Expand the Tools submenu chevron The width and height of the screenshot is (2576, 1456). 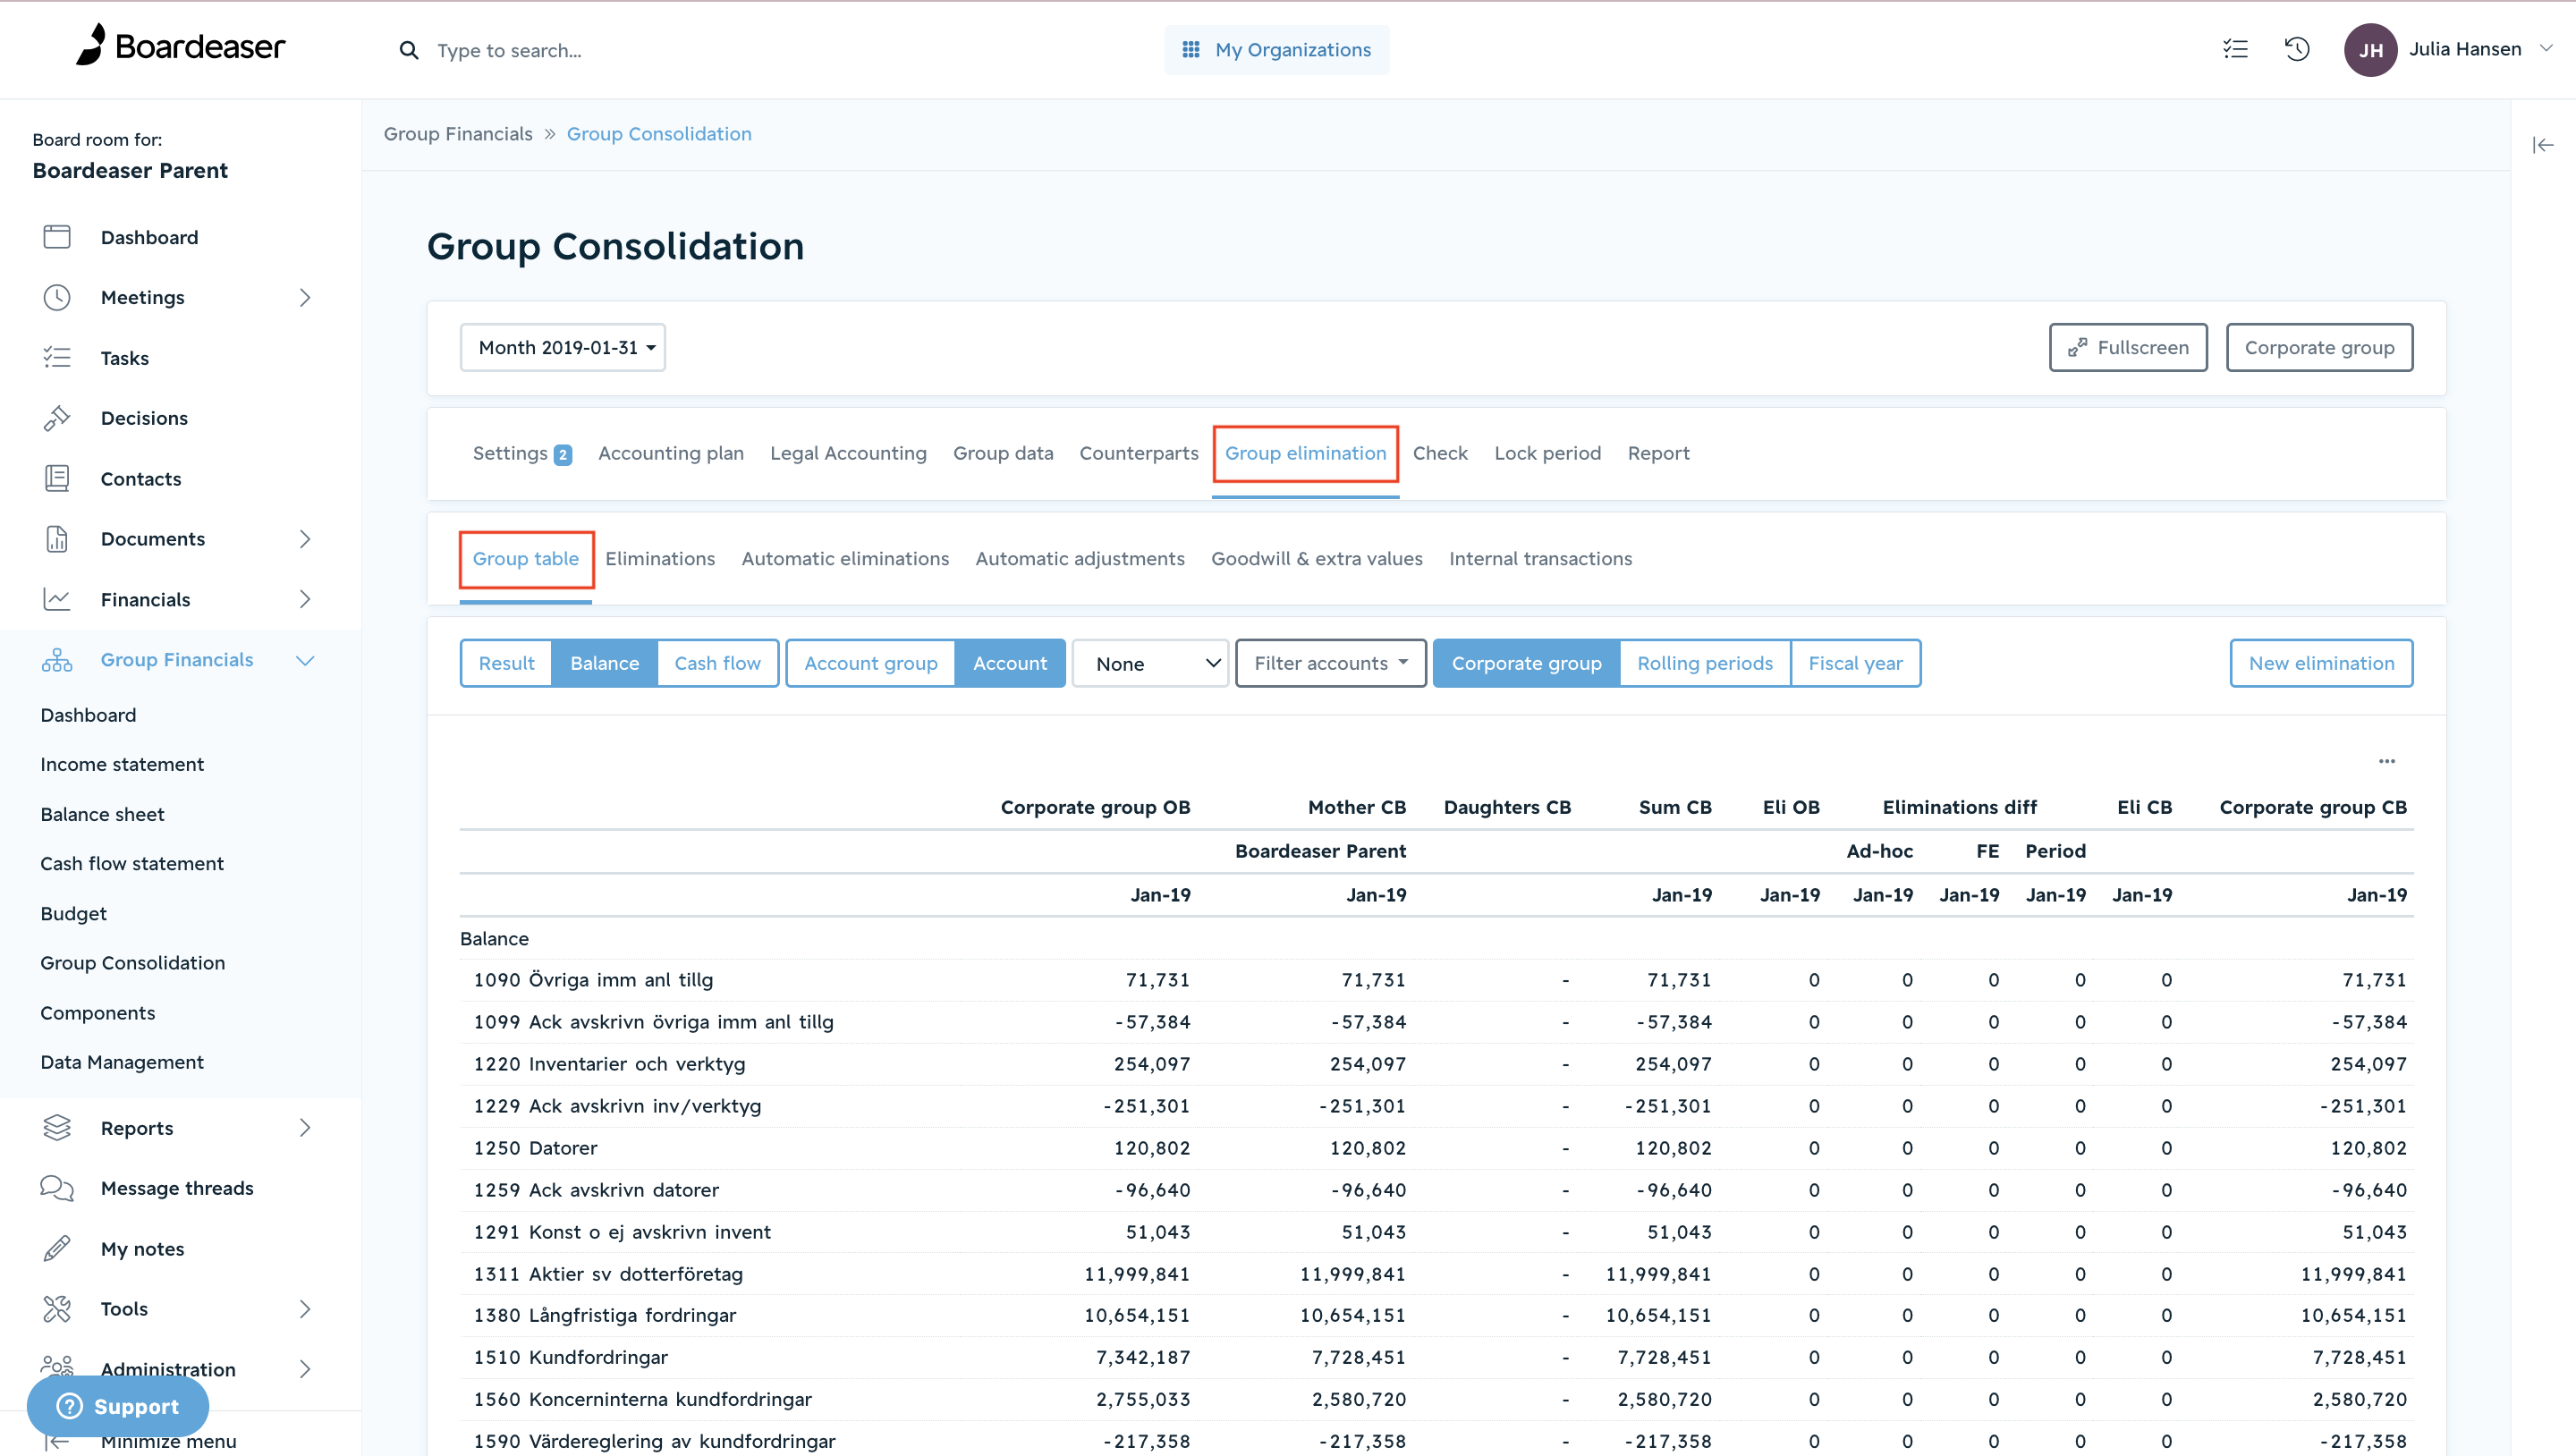pyautogui.click(x=305, y=1309)
